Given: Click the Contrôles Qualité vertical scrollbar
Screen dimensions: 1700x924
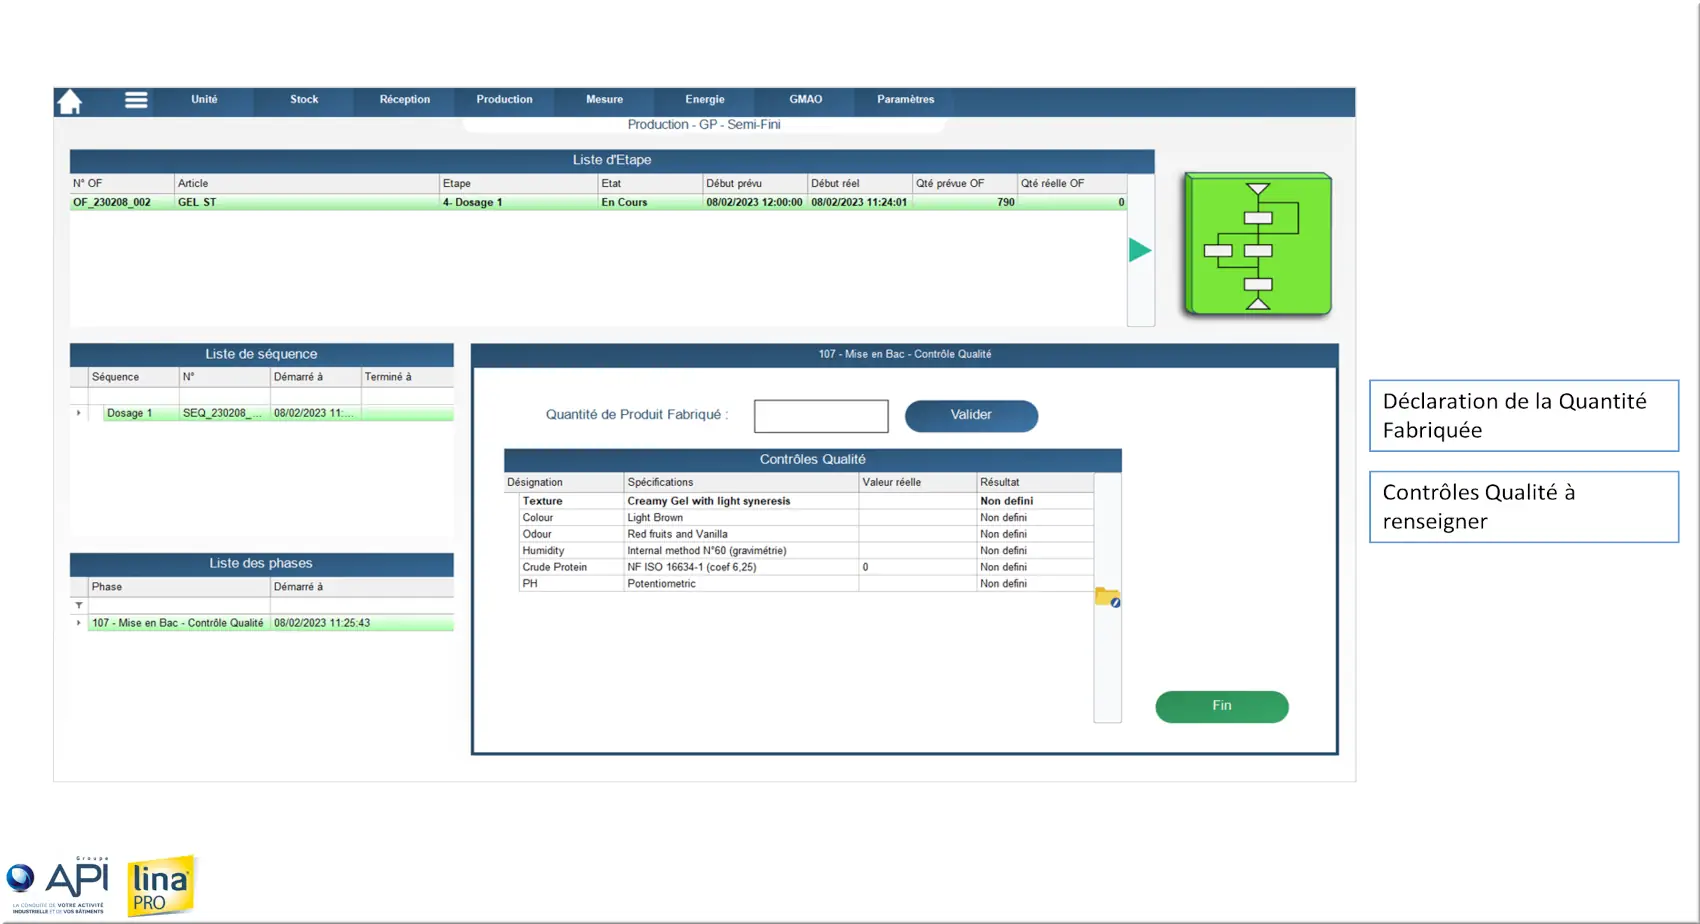Looking at the screenshot, I should 1107,597.
